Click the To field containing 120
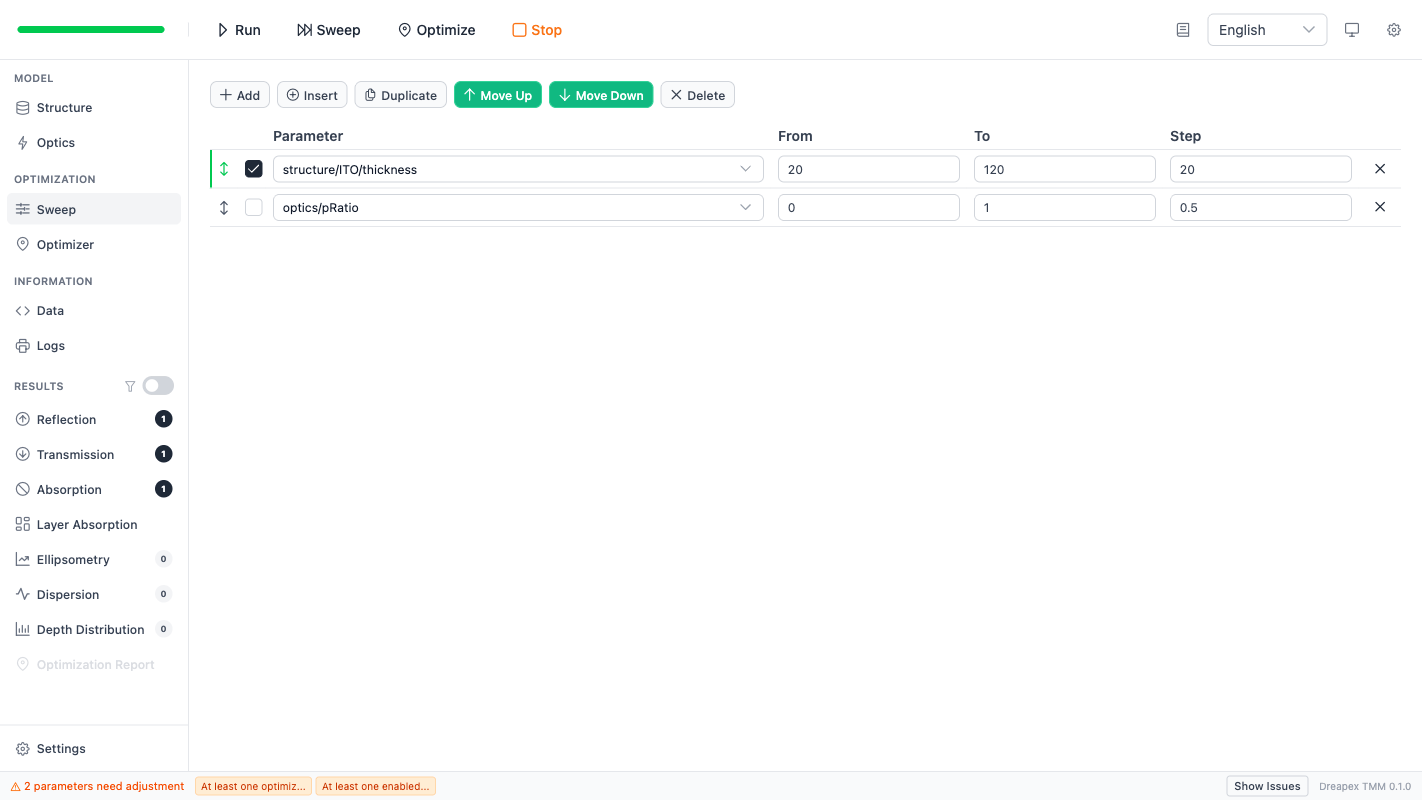 coord(1064,169)
